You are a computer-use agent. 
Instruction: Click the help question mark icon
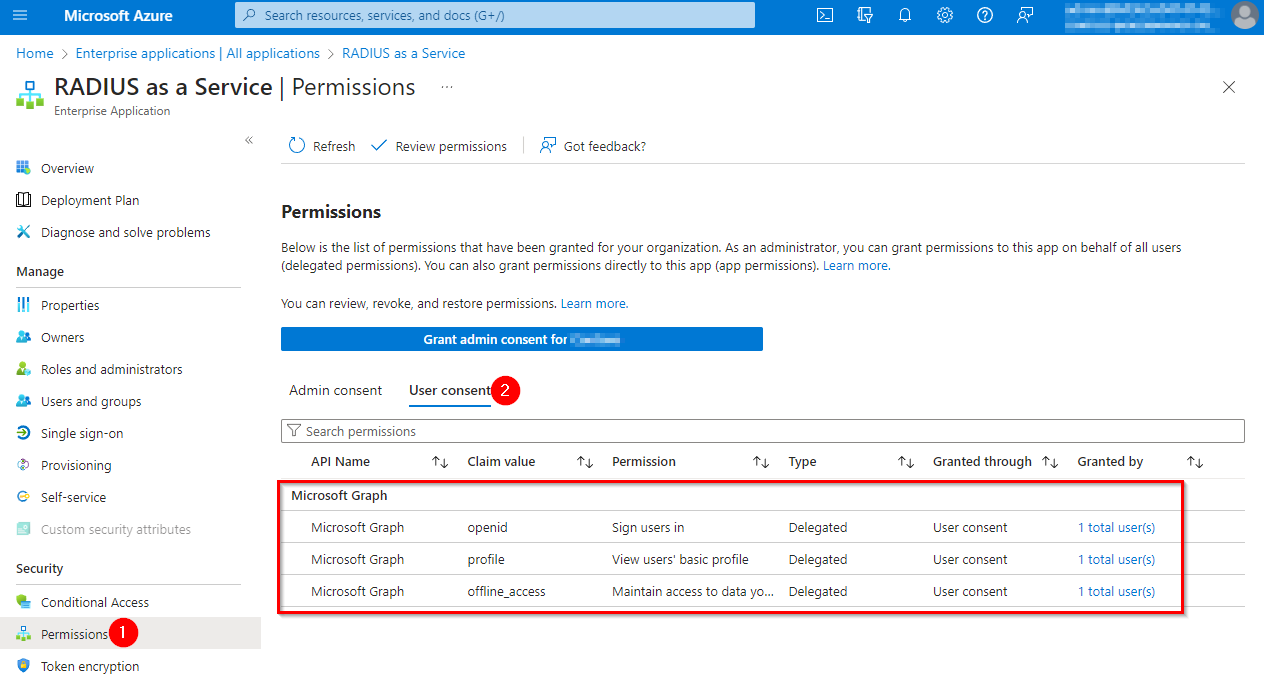pyautogui.click(x=985, y=15)
